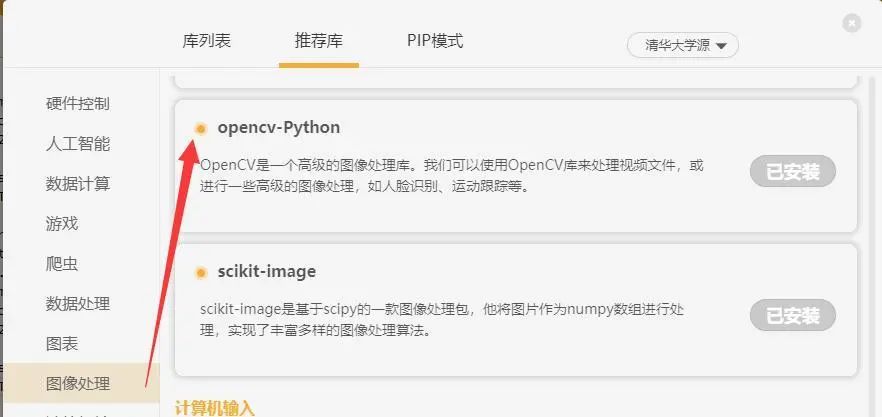Viewport: 882px width, 417px height.
Task: Click the 计算机输入 section heading
Action: click(214, 409)
